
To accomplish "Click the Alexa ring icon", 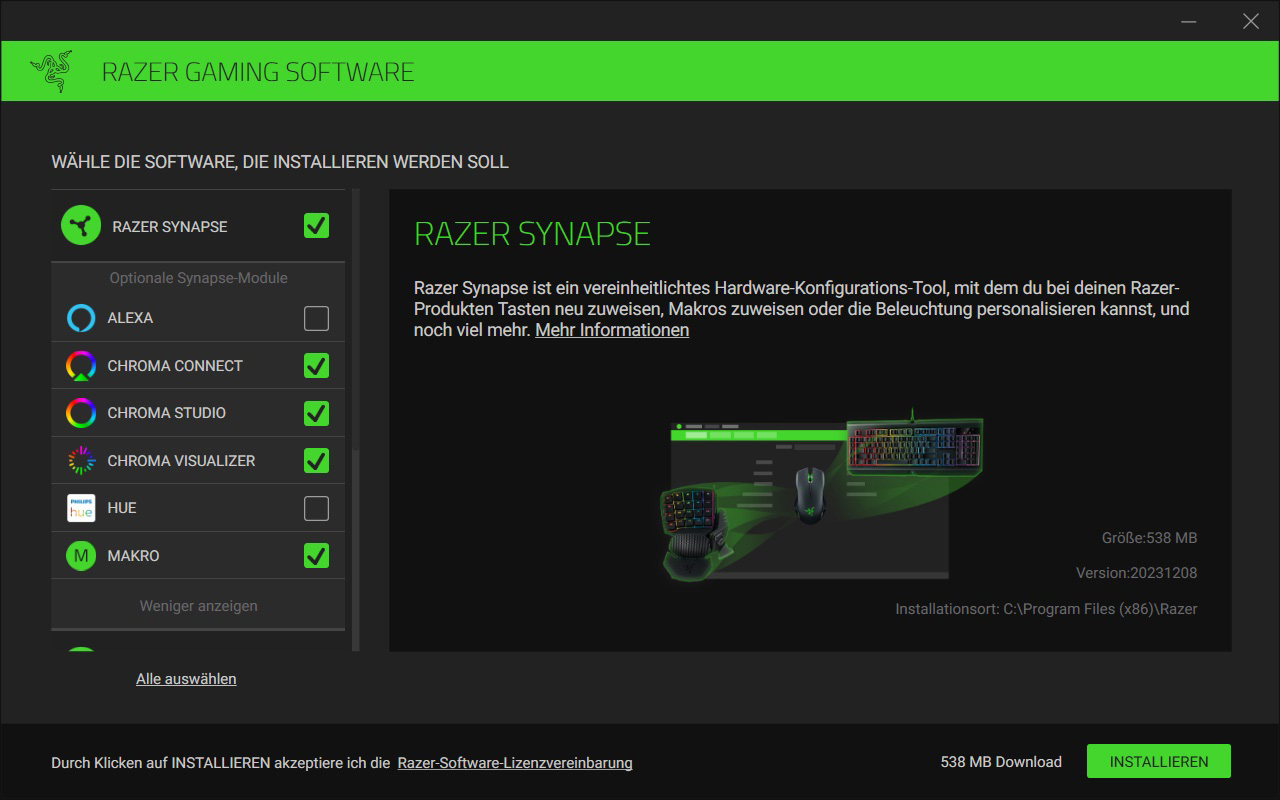I will pos(81,318).
